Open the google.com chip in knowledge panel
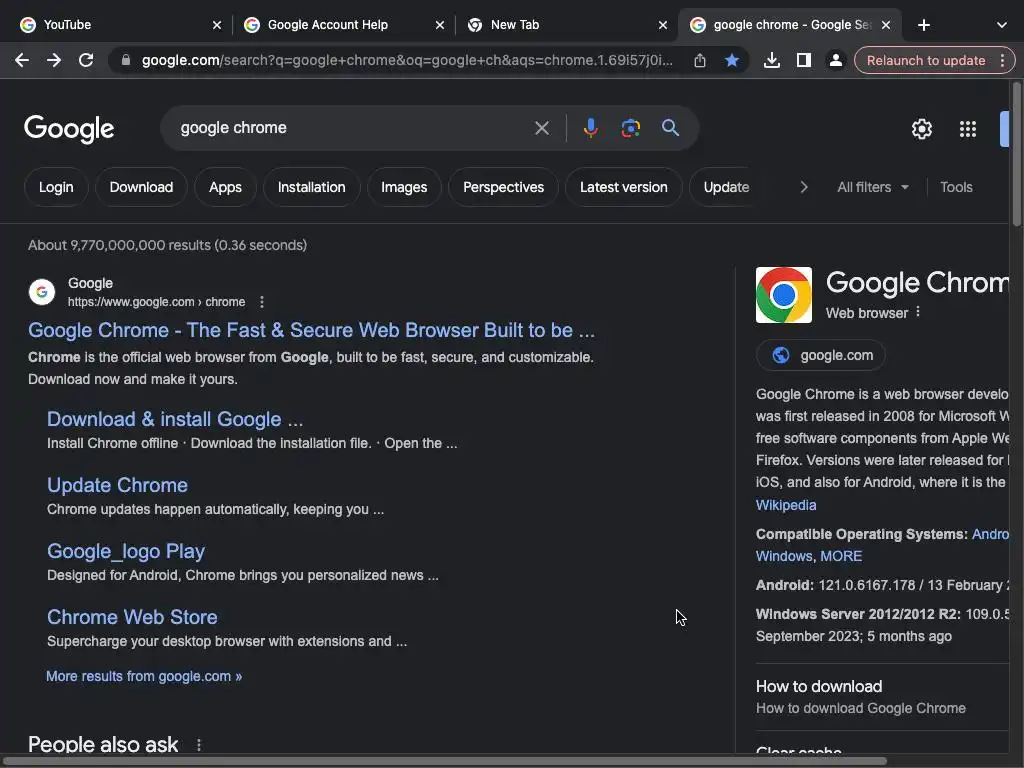 (821, 355)
